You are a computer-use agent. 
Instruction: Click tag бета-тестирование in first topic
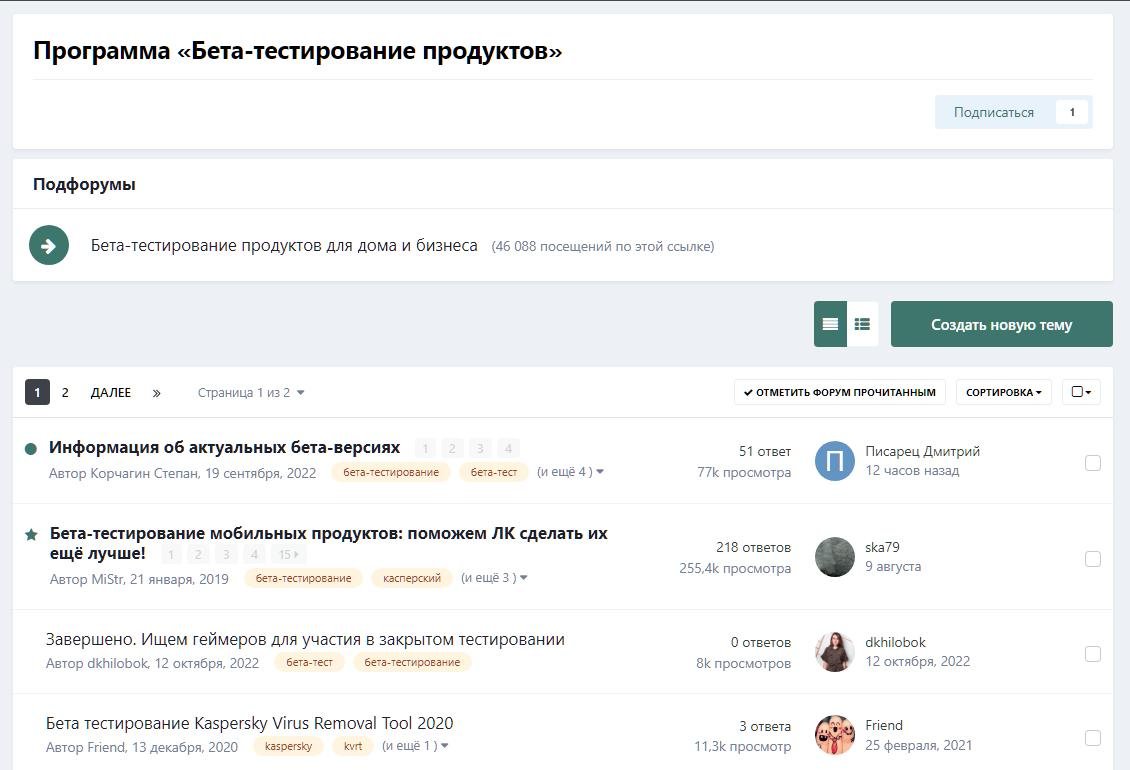point(391,472)
